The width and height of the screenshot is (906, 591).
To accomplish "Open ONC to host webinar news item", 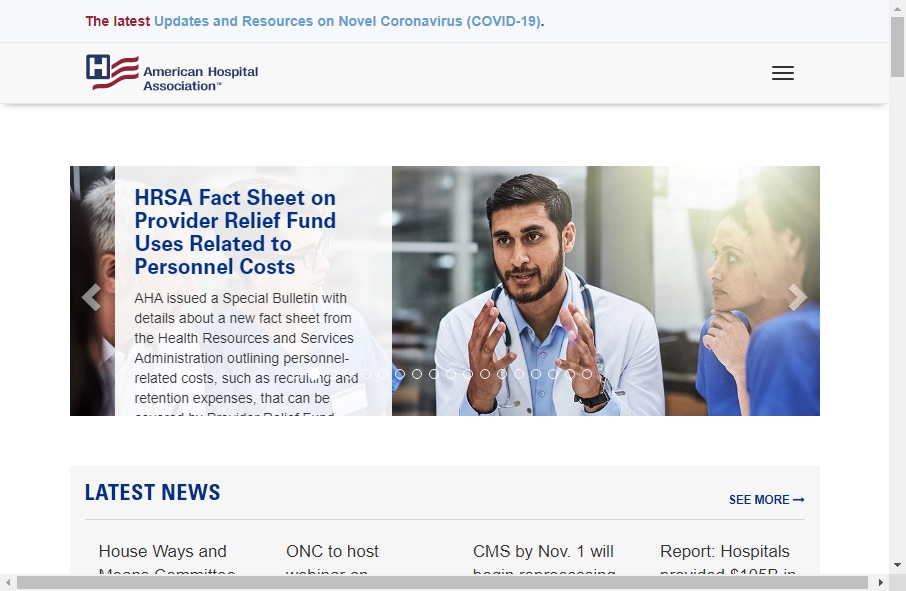I will (332, 558).
